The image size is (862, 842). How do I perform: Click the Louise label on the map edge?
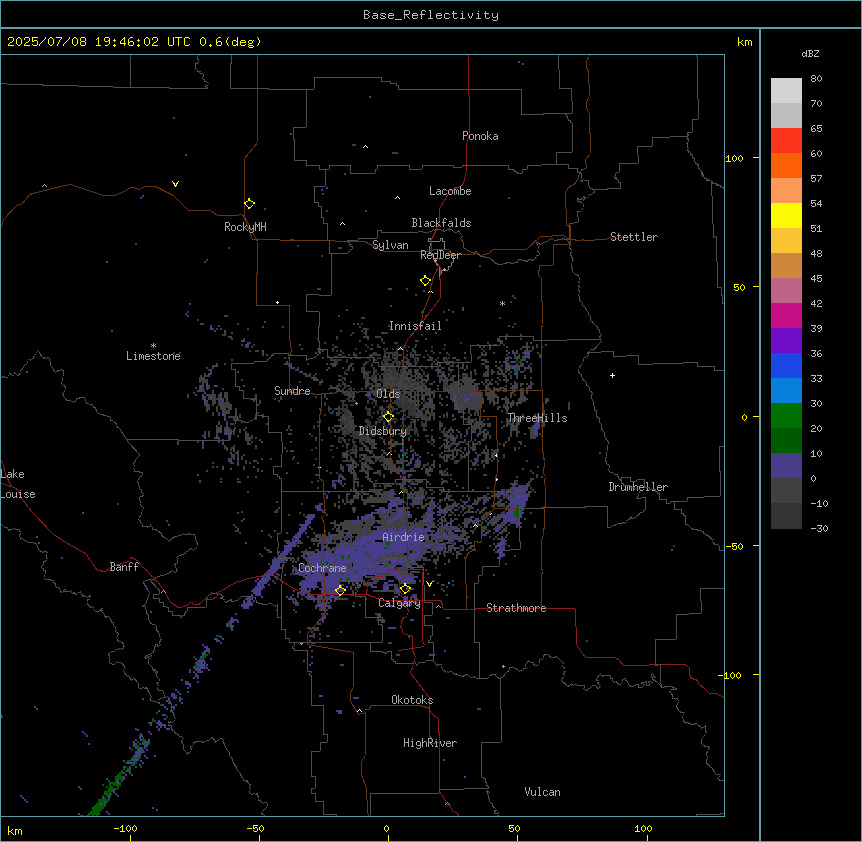pos(18,494)
